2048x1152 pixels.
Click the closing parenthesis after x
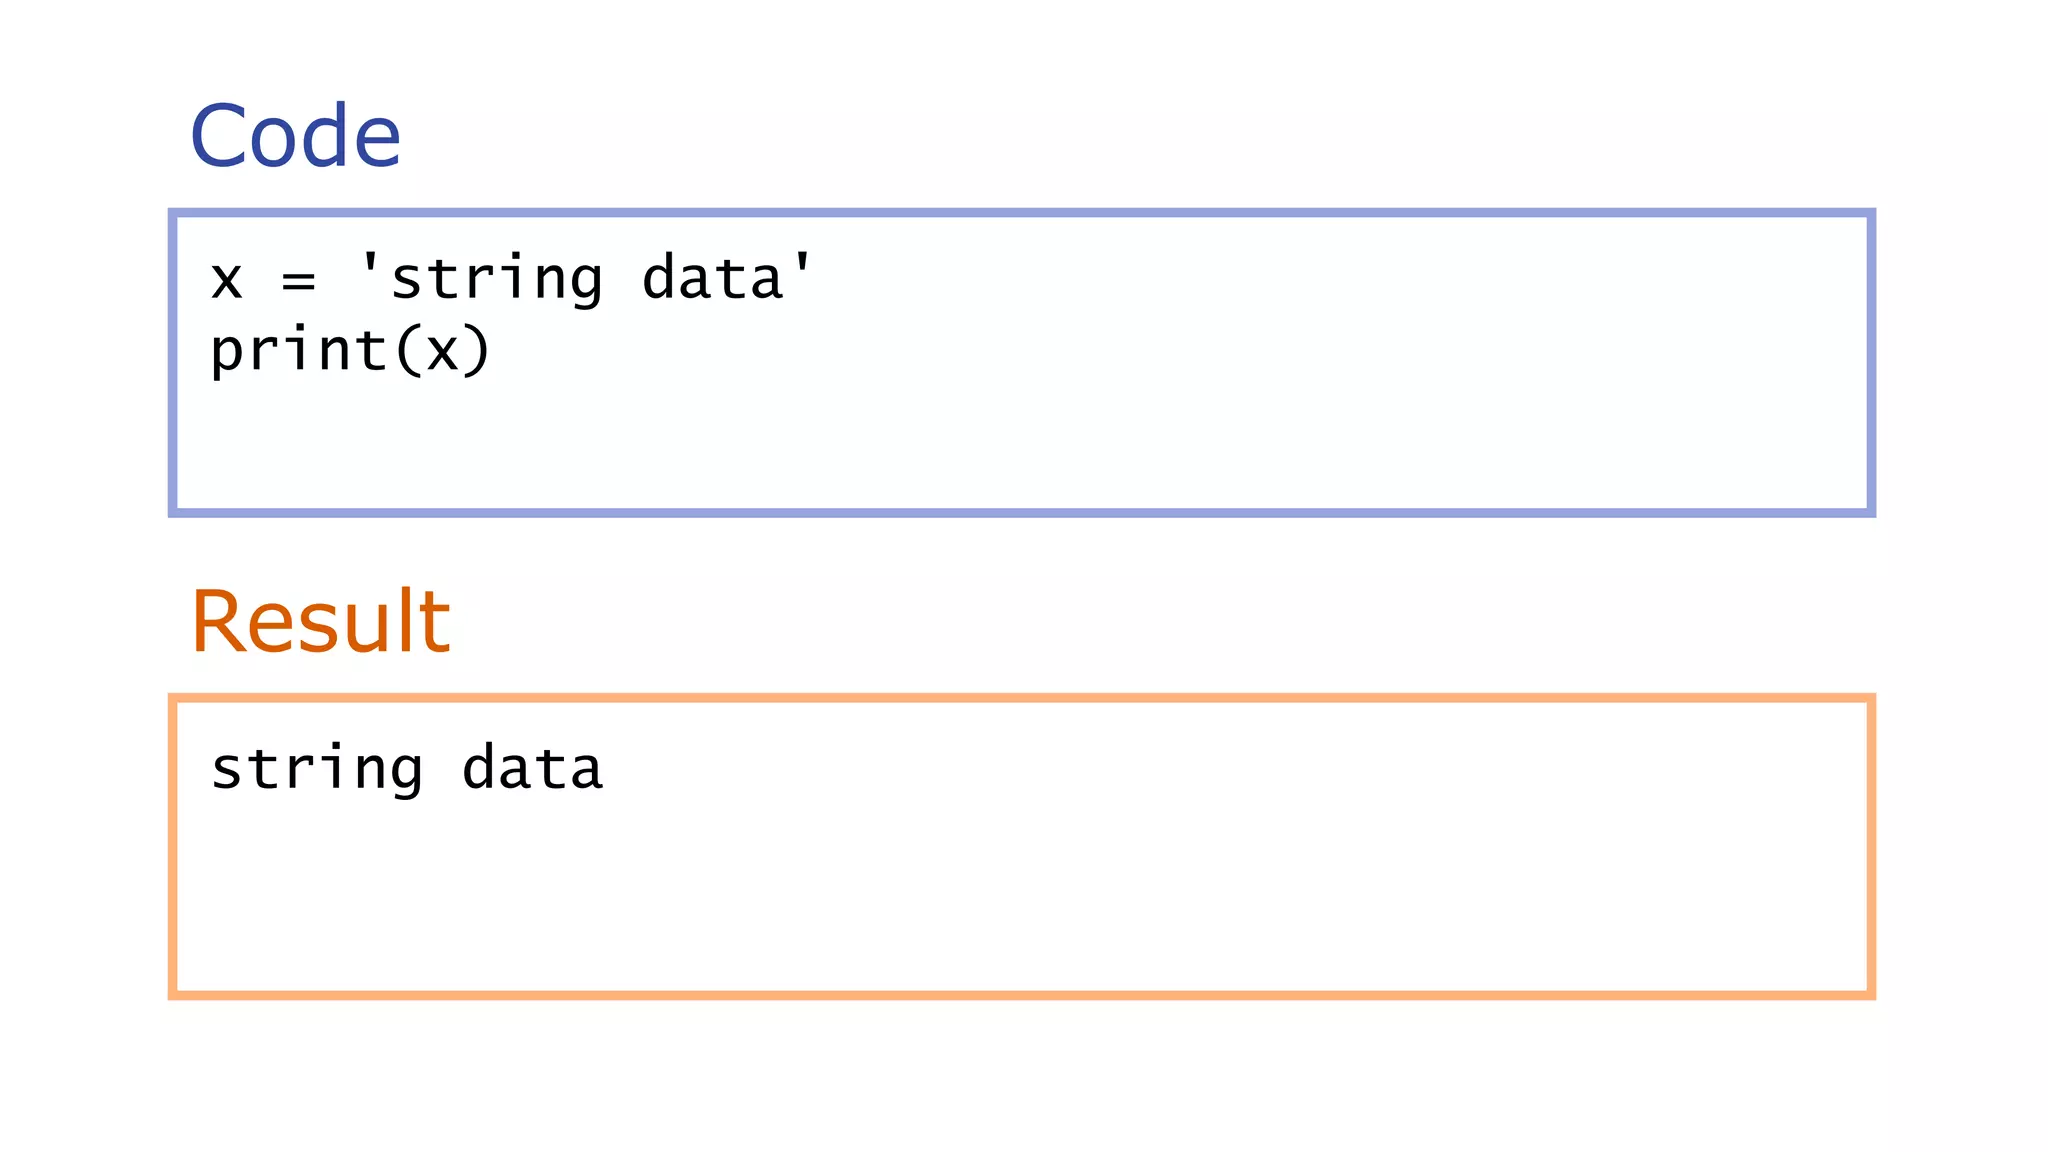pos(477,351)
